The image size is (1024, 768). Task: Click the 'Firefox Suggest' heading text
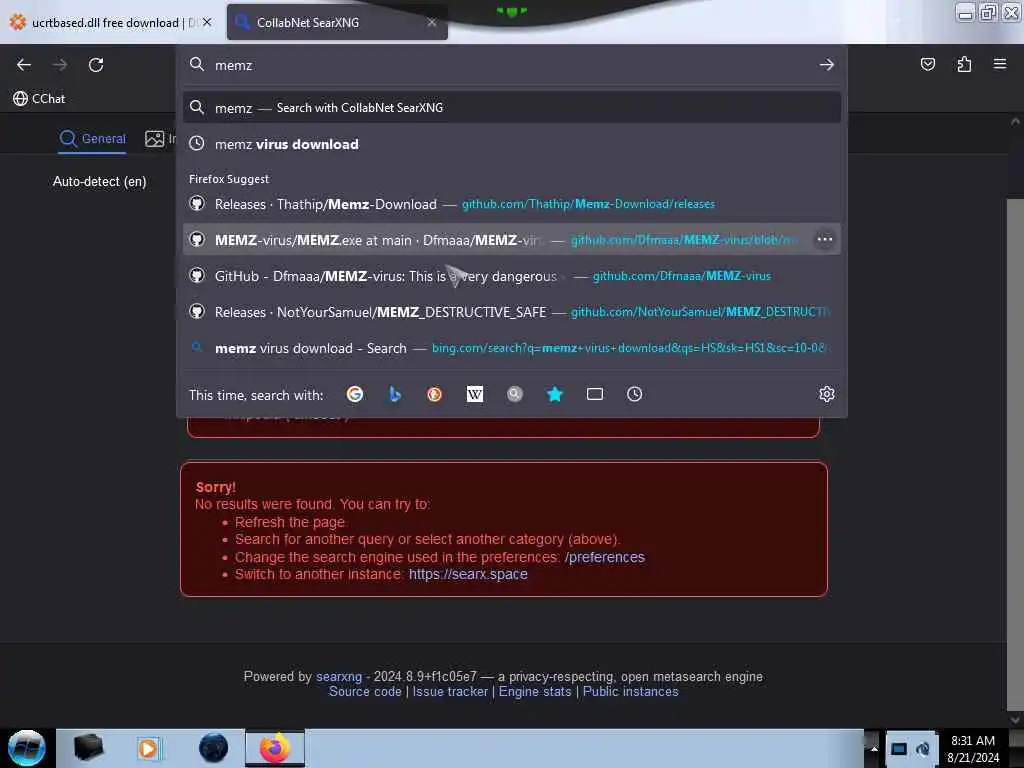229,179
